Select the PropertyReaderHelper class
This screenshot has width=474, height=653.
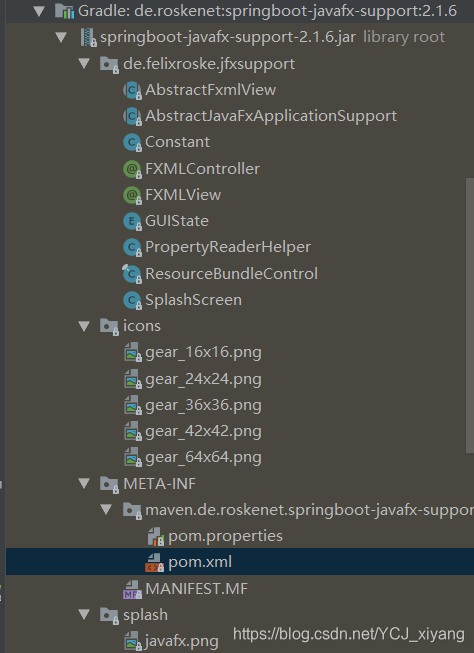228,248
